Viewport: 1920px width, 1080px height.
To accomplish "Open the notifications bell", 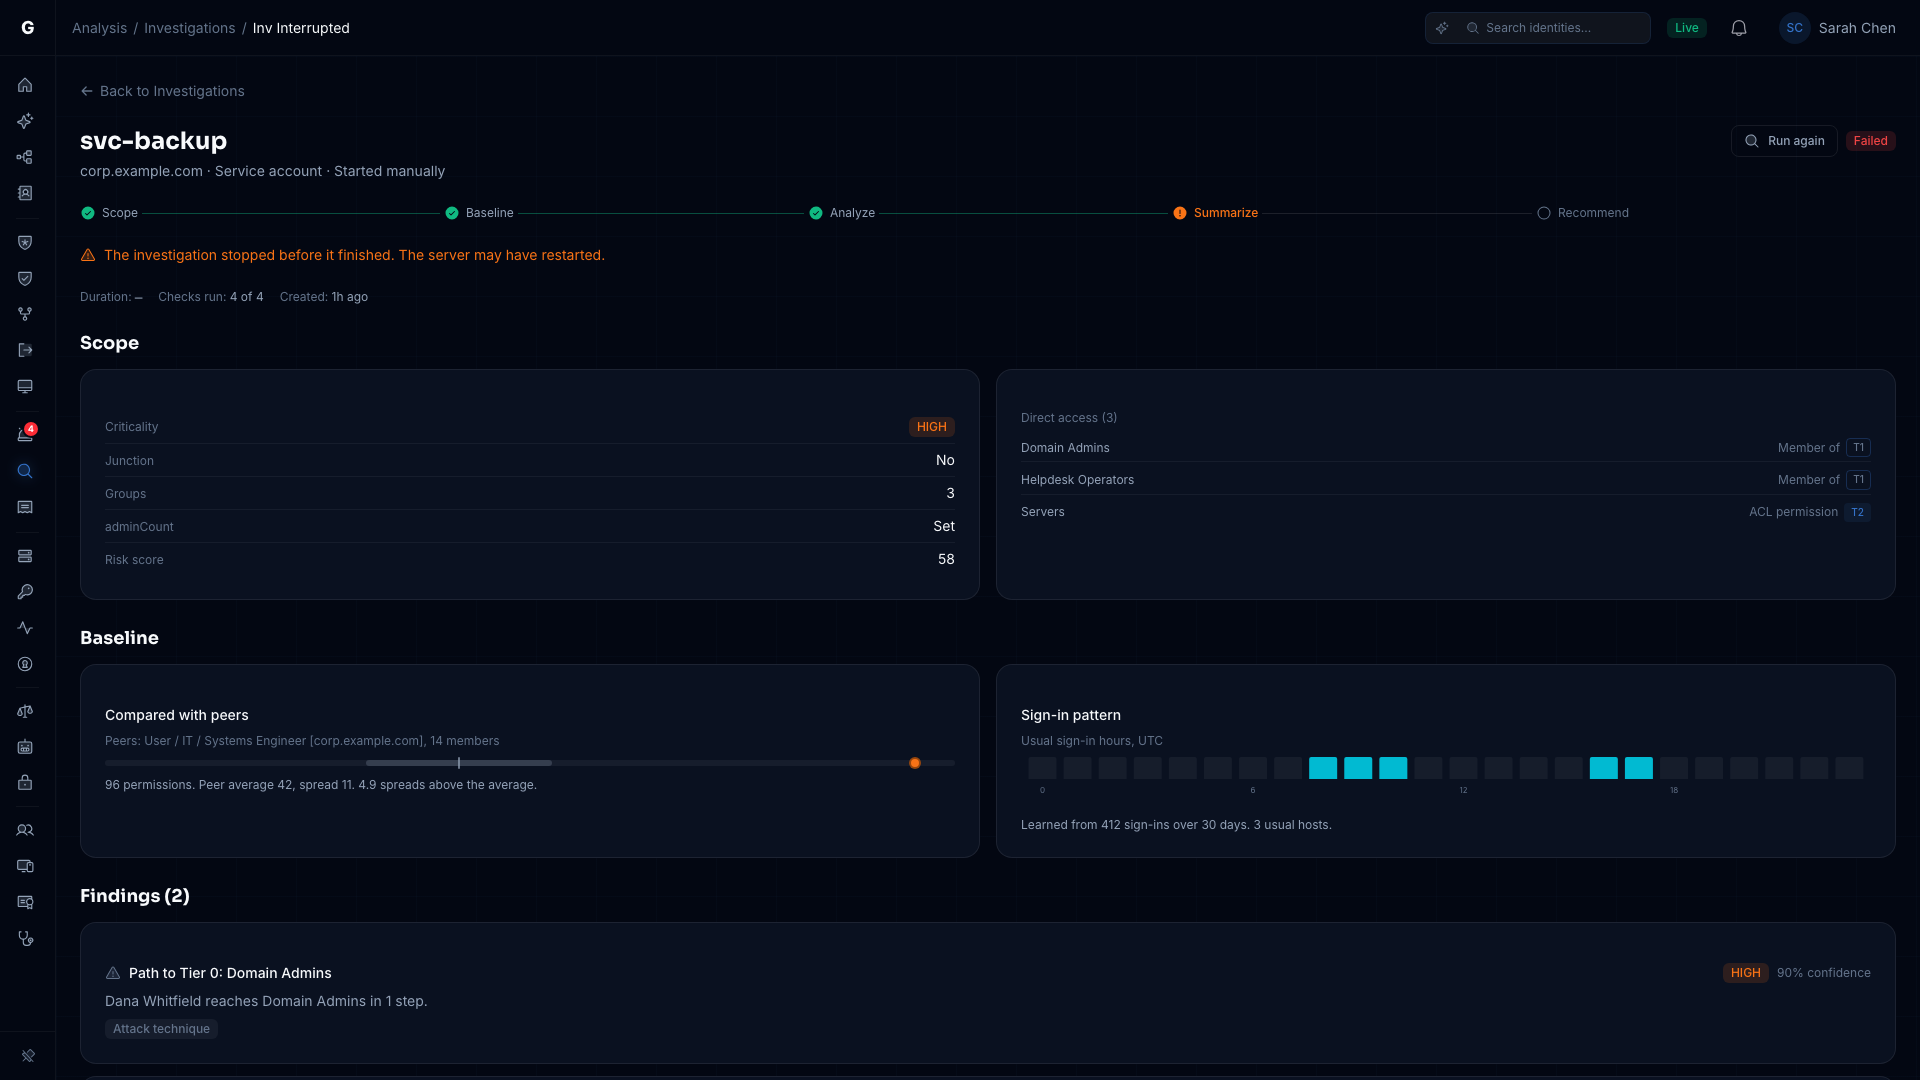I will 1739,28.
